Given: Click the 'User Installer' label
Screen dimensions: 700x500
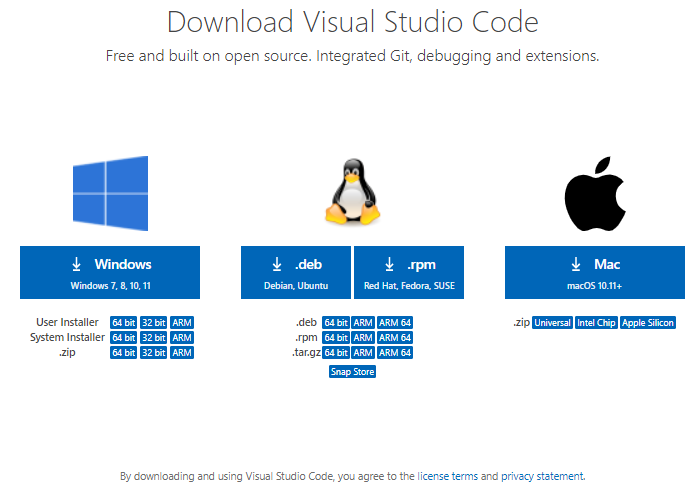Looking at the screenshot, I should tap(67, 322).
